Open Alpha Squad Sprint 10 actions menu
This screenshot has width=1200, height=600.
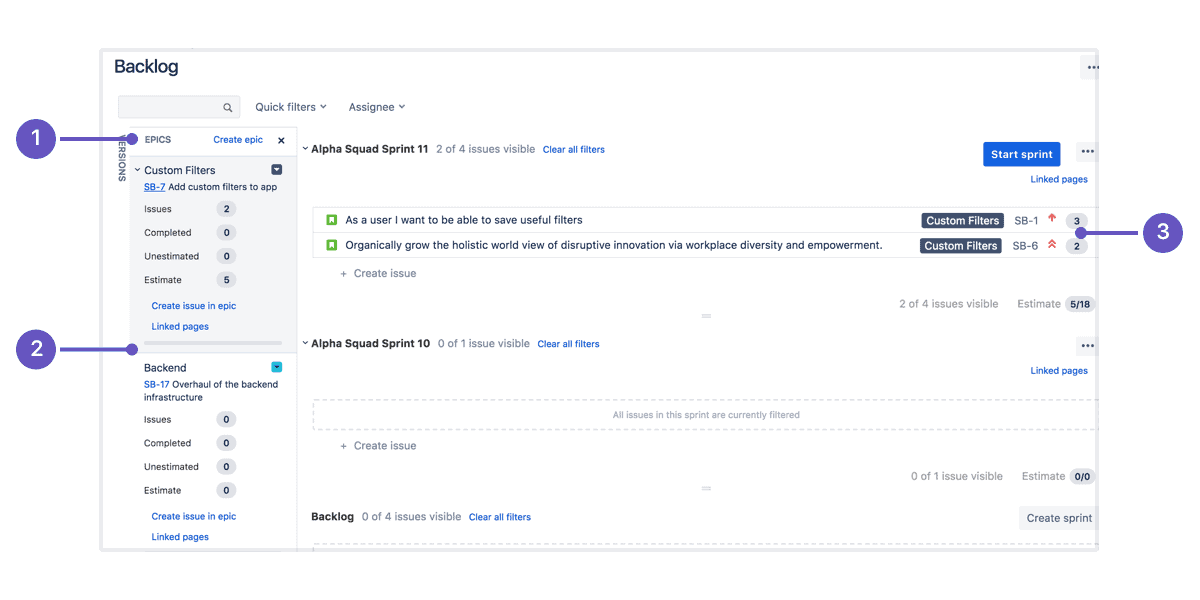(1087, 345)
